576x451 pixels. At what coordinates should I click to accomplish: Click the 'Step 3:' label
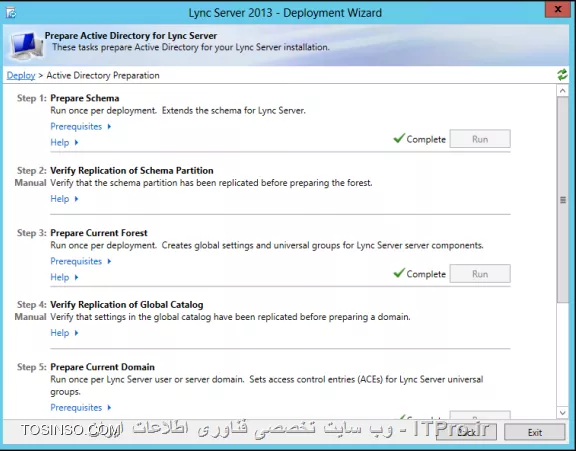(x=32, y=233)
